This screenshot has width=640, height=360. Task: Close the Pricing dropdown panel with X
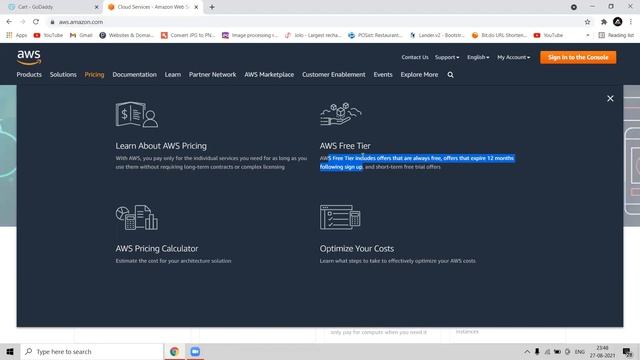[x=610, y=98]
